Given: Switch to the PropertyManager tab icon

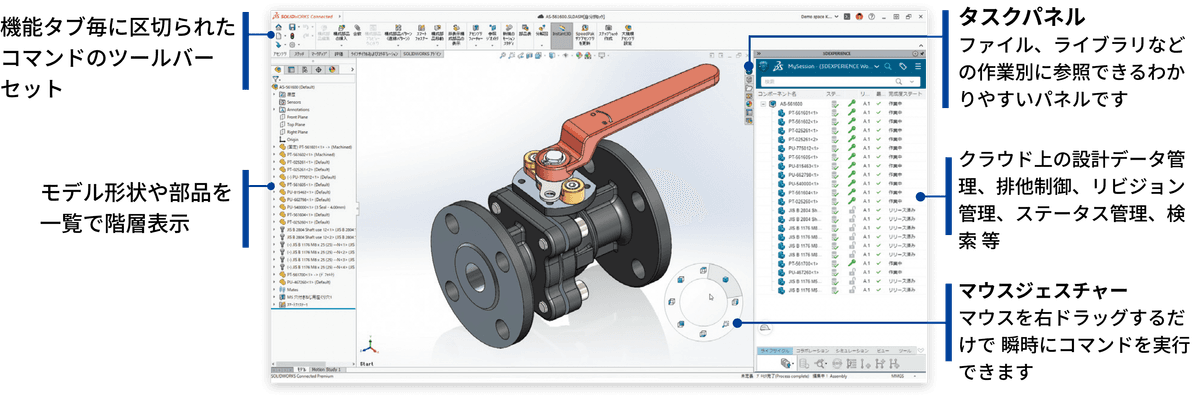Looking at the screenshot, I should tap(291, 69).
